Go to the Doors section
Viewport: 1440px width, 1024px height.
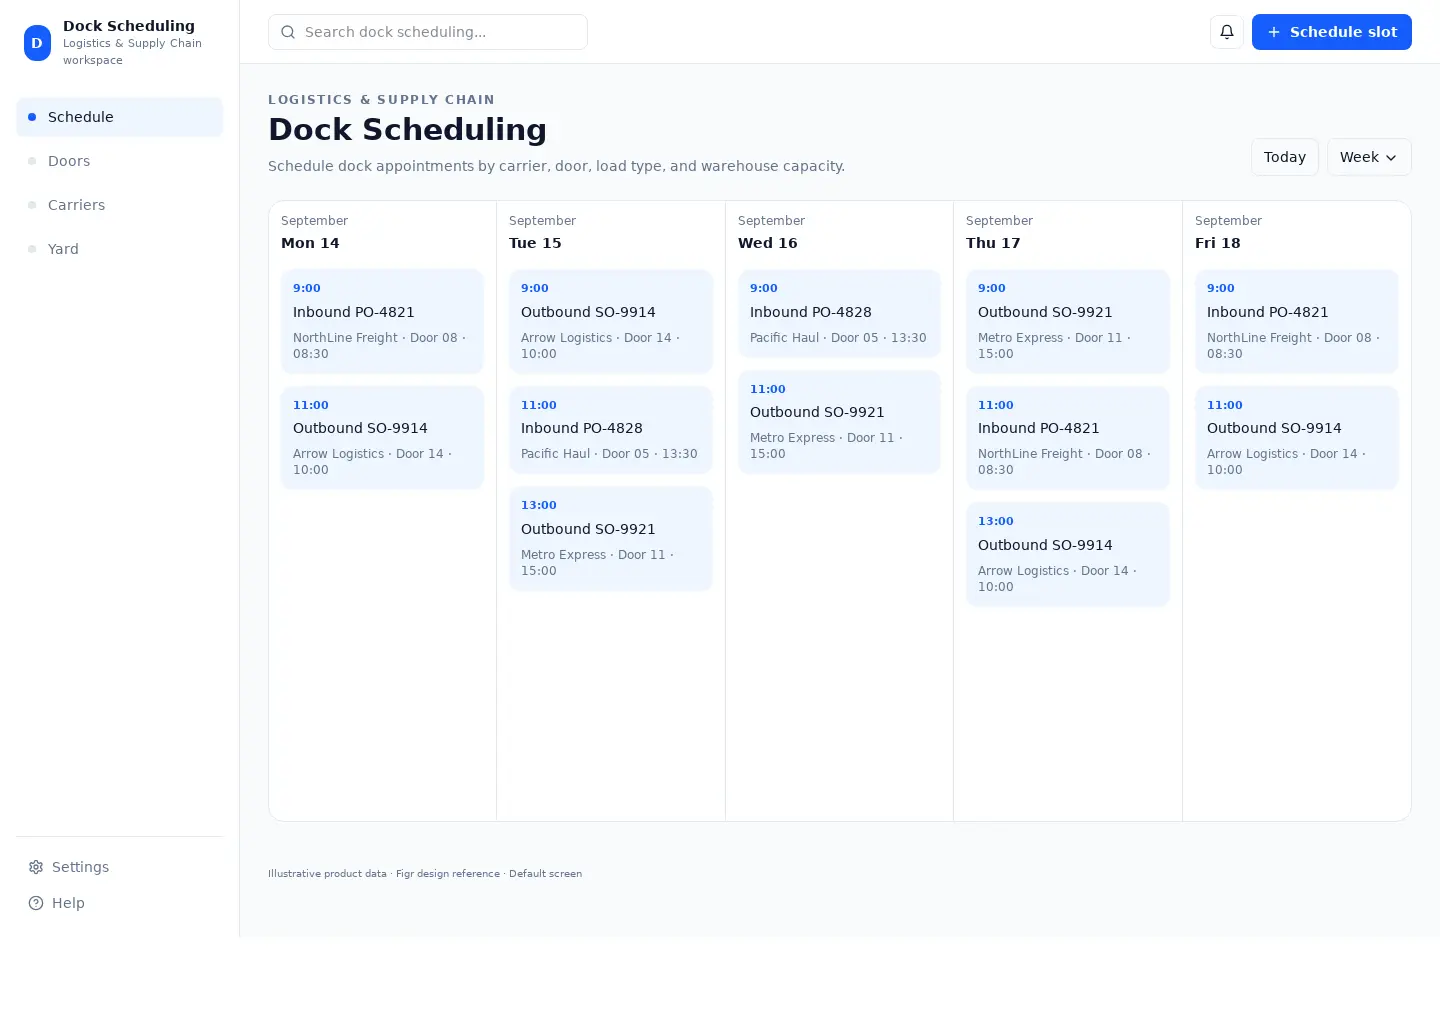pos(120,161)
